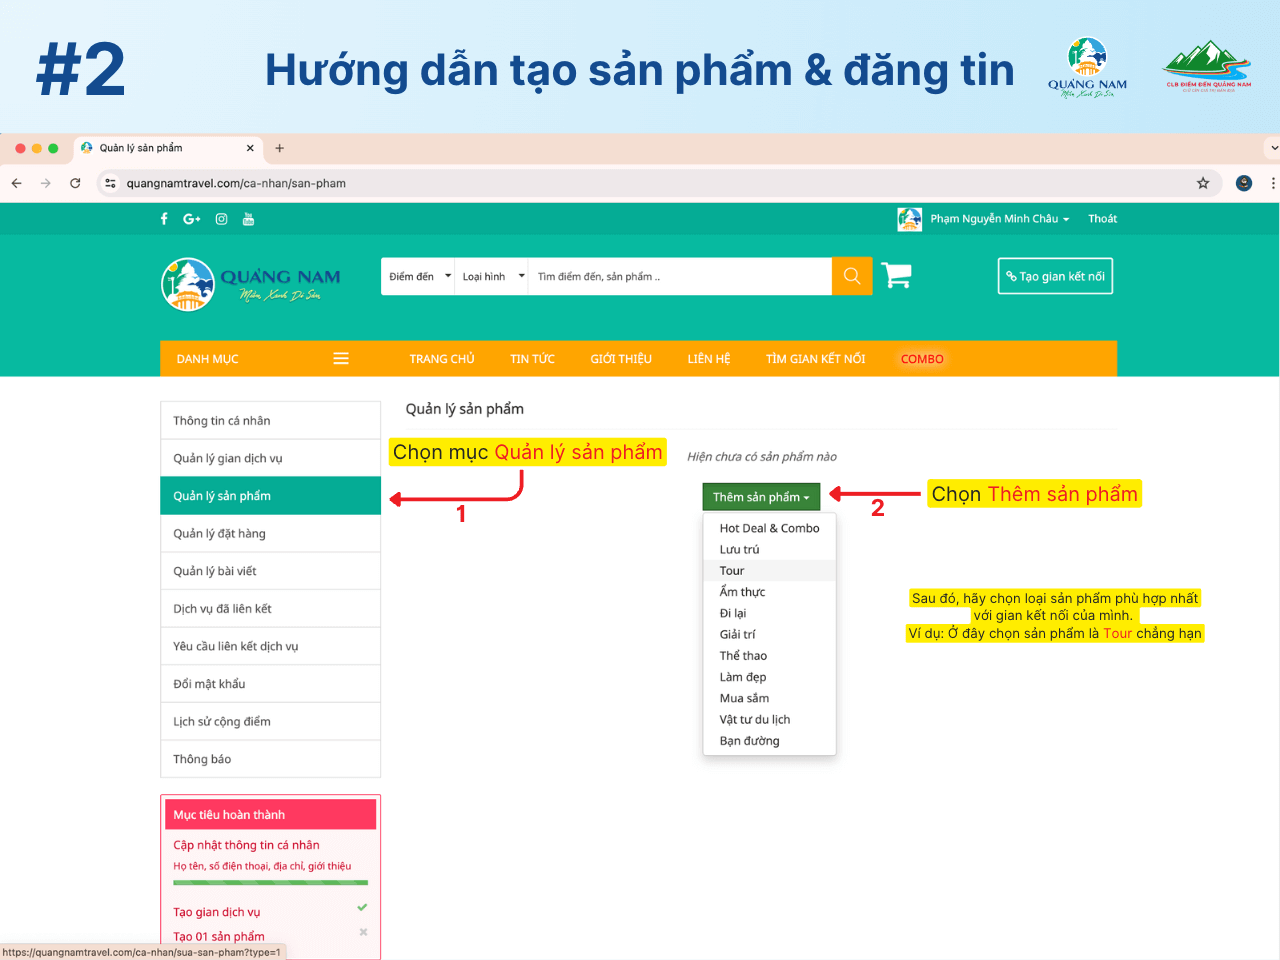
Task: Click the Instagram icon in header
Action: click(221, 219)
